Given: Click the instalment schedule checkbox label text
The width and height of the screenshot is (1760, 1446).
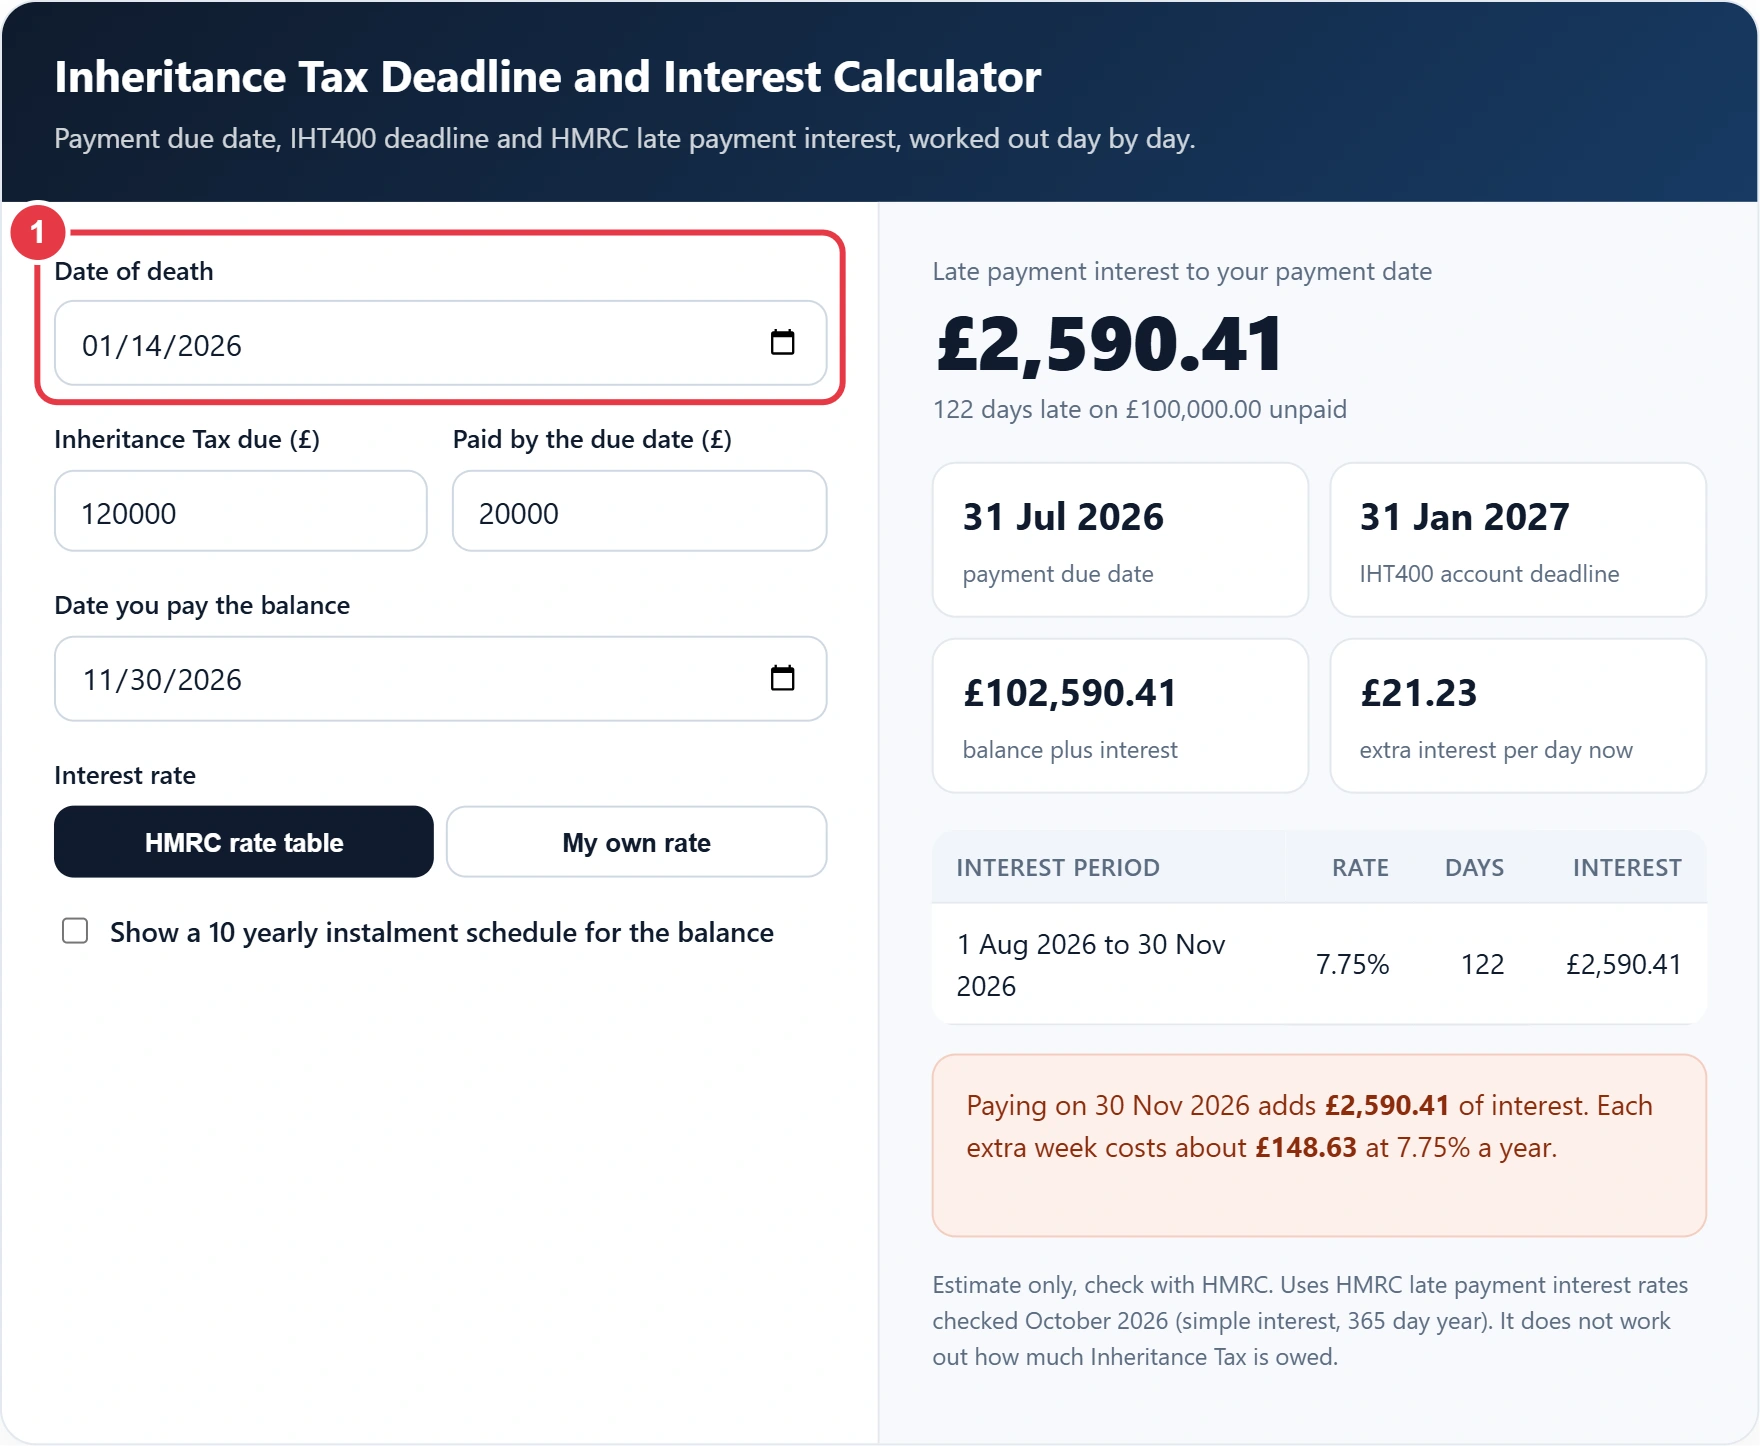Looking at the screenshot, I should pyautogui.click(x=442, y=932).
